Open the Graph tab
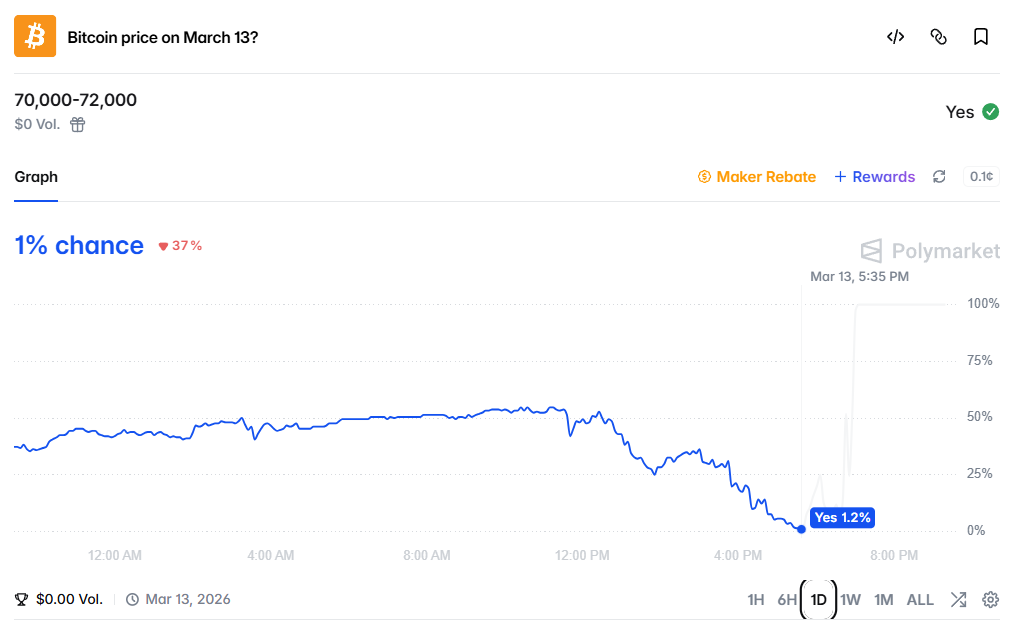 [36, 177]
